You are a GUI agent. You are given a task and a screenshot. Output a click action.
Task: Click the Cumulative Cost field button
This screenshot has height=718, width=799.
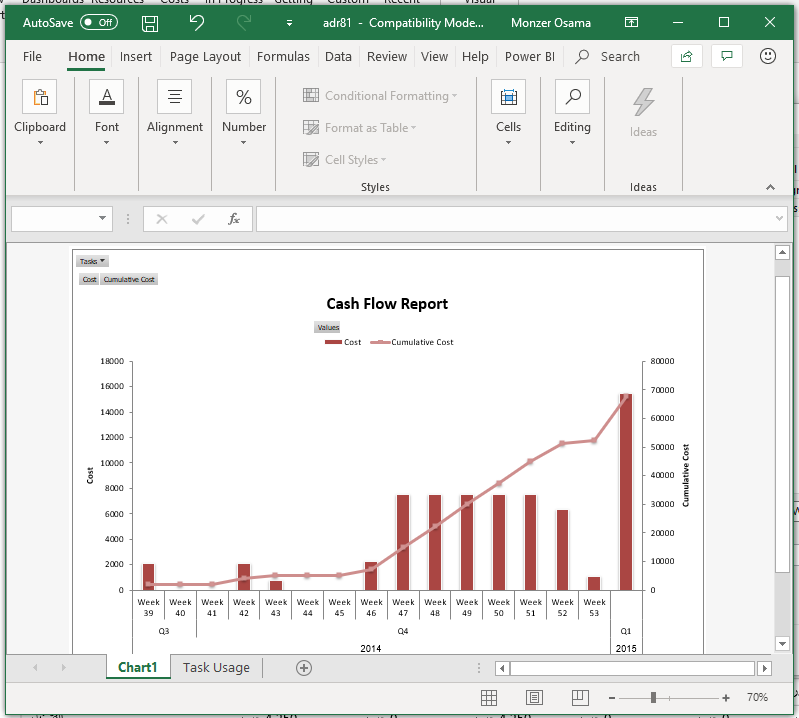pos(129,280)
